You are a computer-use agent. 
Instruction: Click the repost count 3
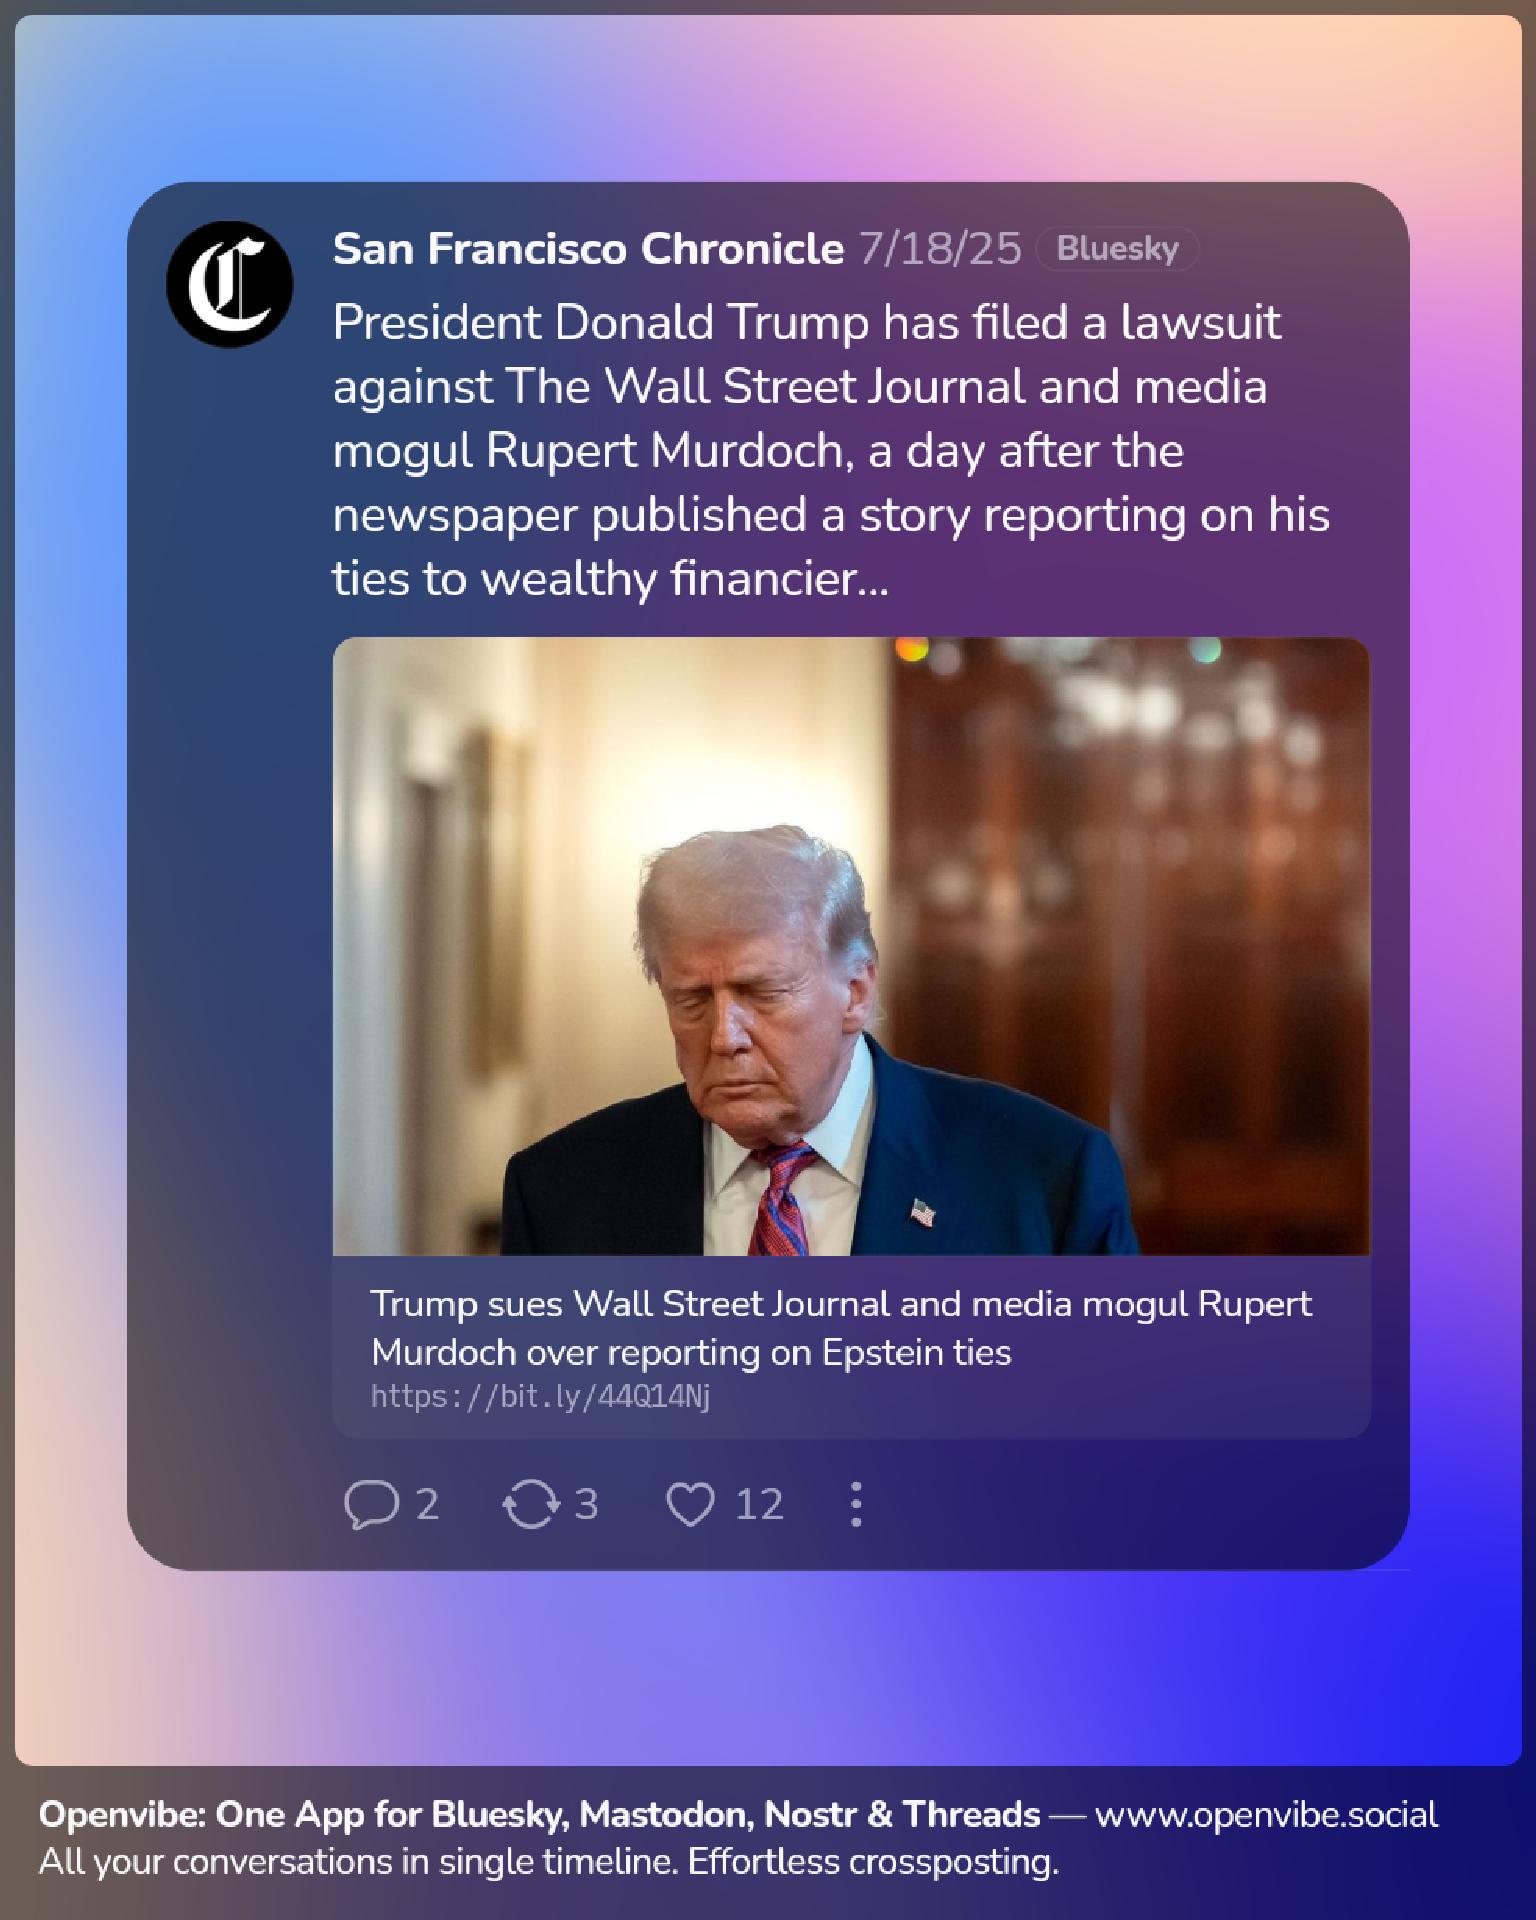coord(586,1504)
